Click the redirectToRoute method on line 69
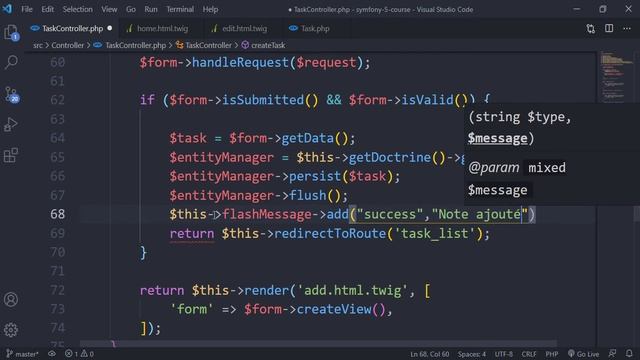This screenshot has width=640, height=360. (x=330, y=233)
